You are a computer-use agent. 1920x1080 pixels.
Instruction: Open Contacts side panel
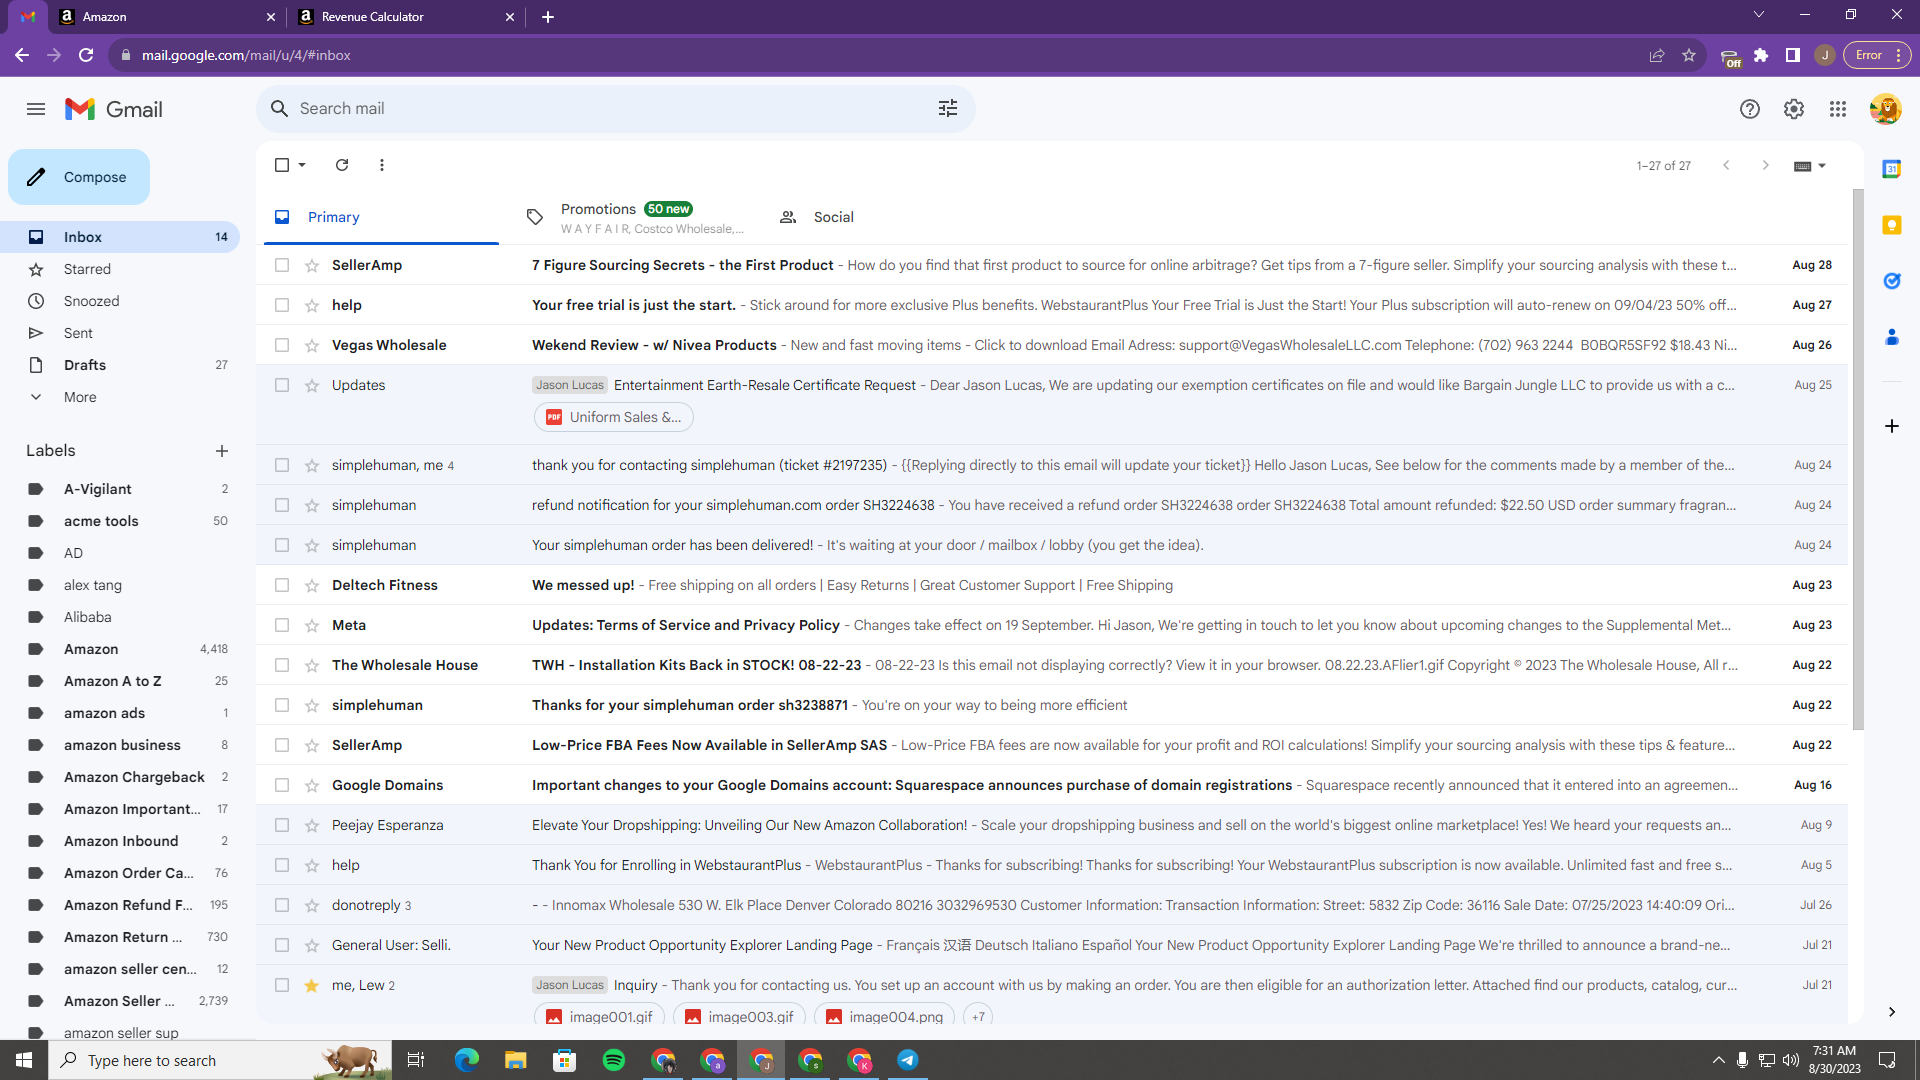tap(1892, 337)
